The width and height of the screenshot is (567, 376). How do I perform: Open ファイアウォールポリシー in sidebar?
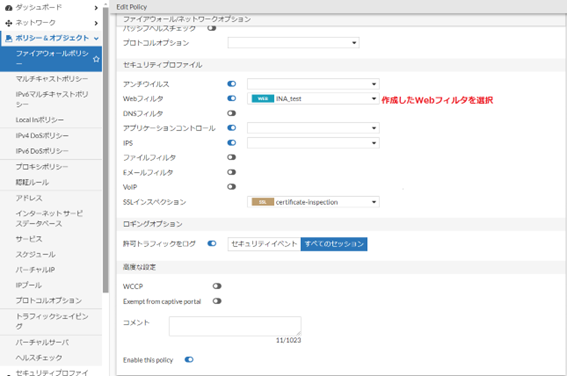[51, 59]
